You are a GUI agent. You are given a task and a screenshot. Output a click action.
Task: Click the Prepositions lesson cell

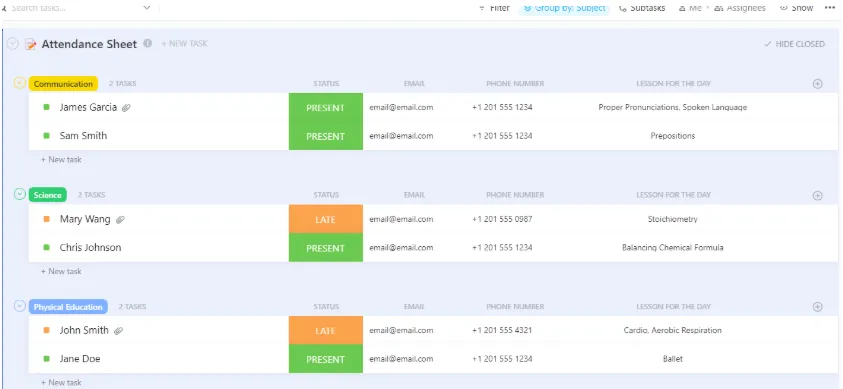(673, 136)
